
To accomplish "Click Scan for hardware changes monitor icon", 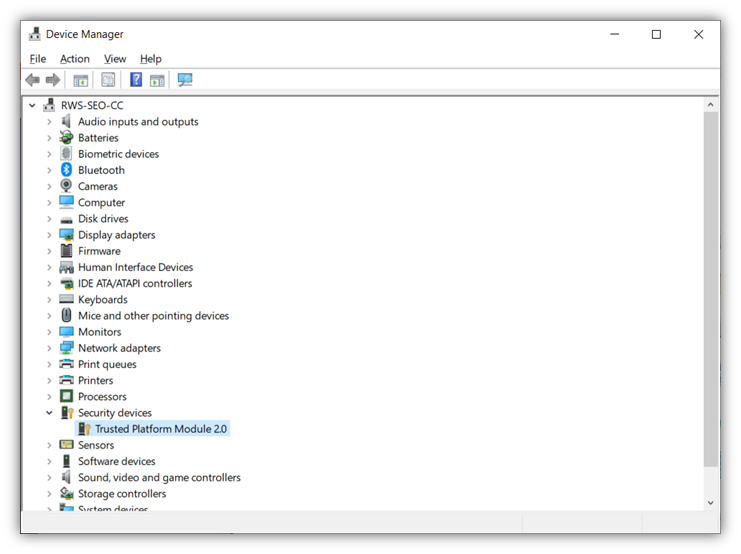I will pos(185,80).
